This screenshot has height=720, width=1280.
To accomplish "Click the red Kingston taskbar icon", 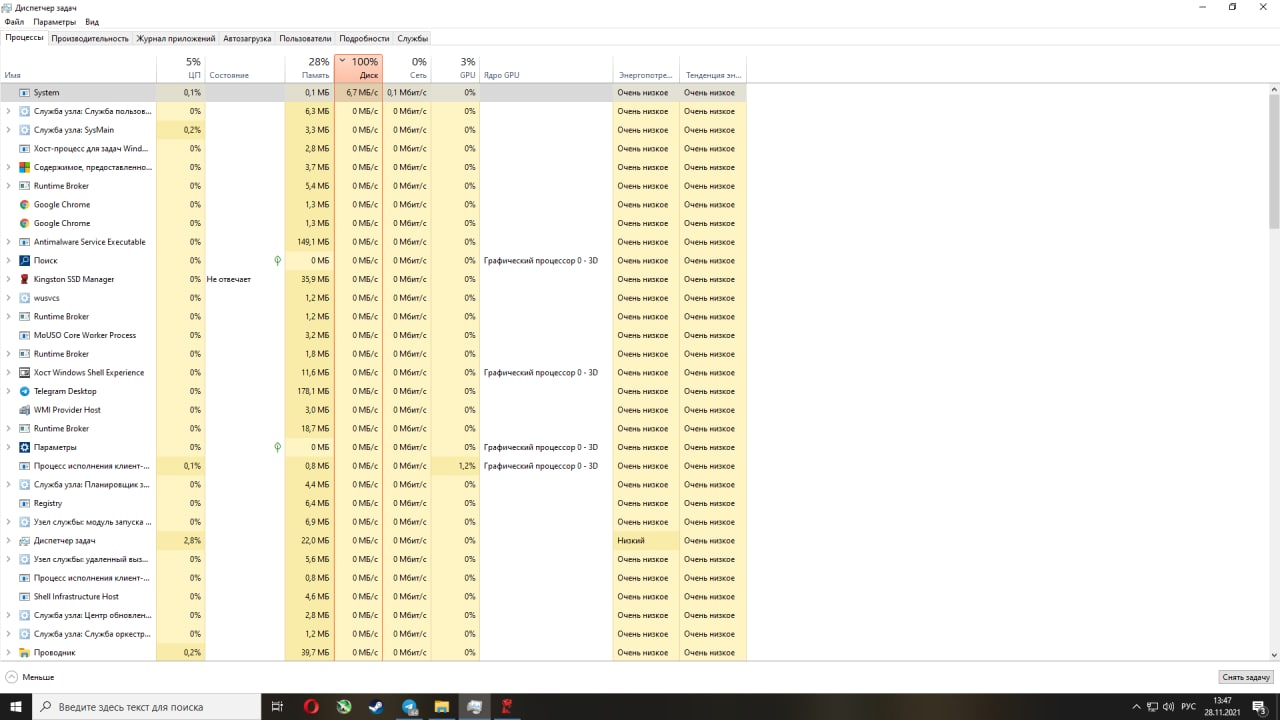I will (x=507, y=706).
